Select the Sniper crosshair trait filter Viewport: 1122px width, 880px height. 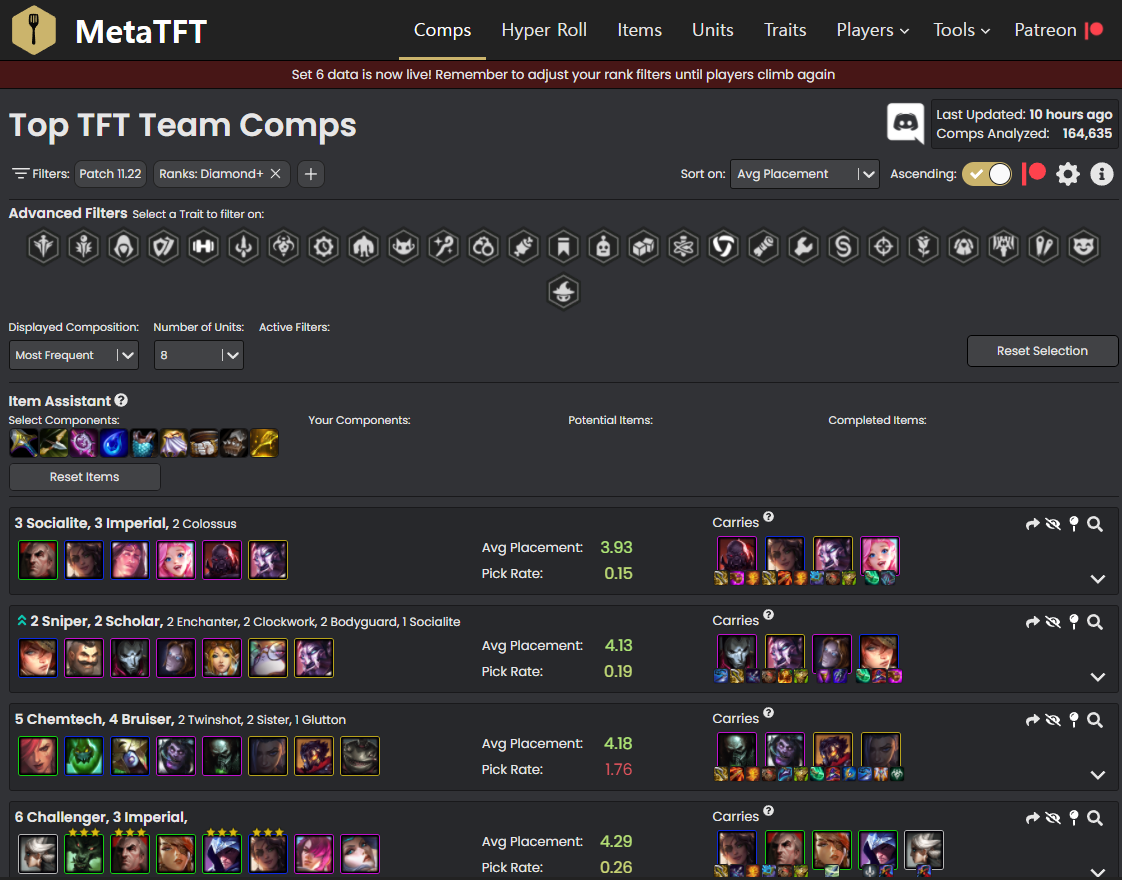click(x=884, y=247)
